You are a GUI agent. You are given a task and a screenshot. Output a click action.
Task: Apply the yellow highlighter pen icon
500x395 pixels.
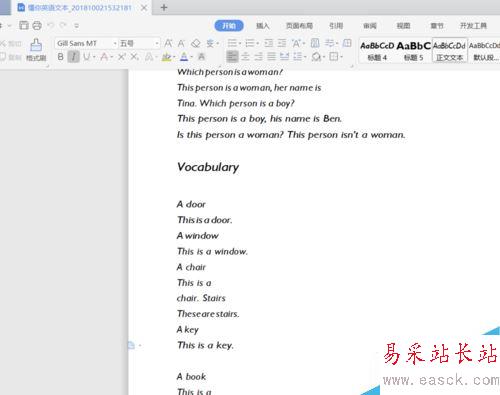(166, 57)
